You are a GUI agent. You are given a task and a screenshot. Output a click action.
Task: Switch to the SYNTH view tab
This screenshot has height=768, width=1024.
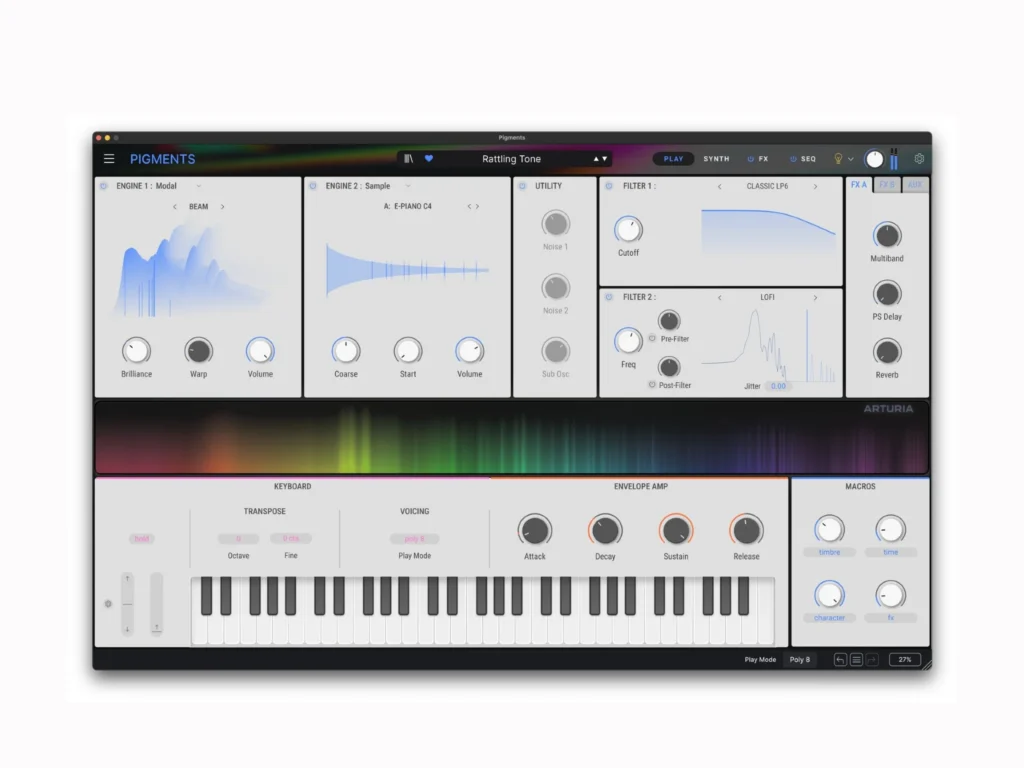coord(716,159)
